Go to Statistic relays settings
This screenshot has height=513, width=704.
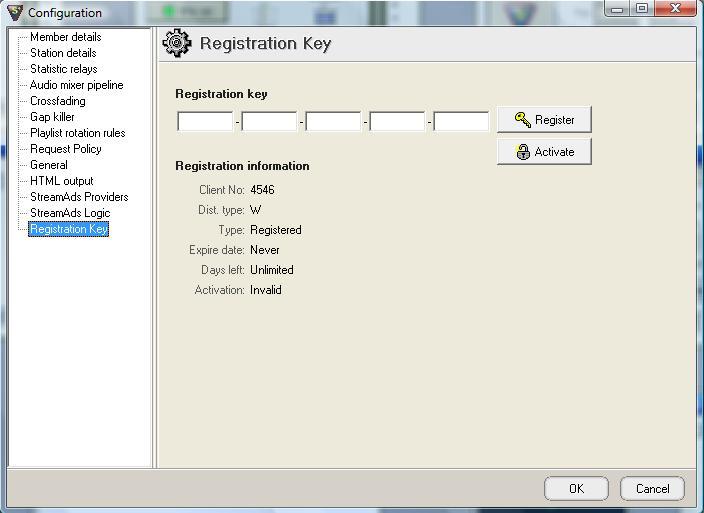(x=63, y=69)
